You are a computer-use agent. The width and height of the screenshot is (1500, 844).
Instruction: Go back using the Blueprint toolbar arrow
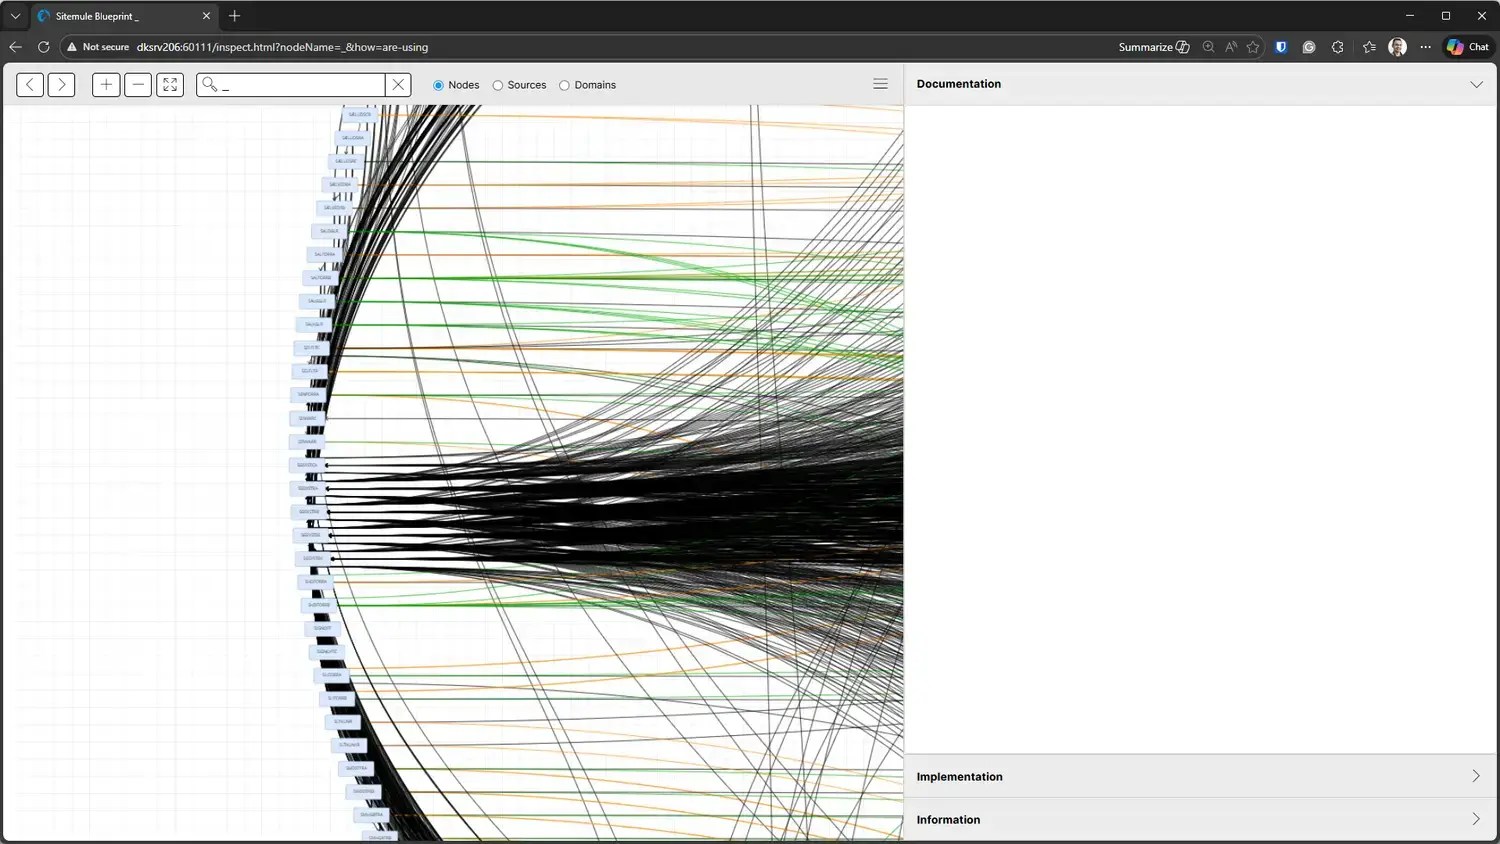(30, 85)
